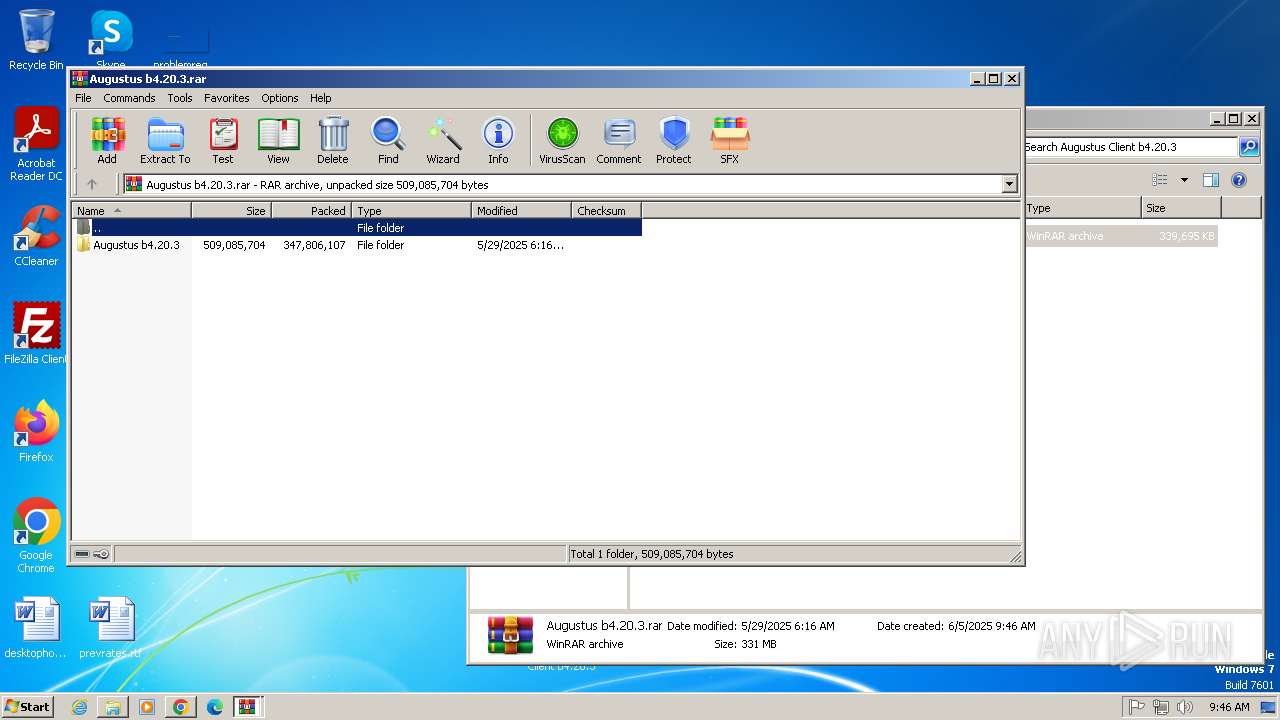Image resolution: width=1280 pixels, height=720 pixels.
Task: Click the Comment toolbar icon
Action: click(619, 140)
